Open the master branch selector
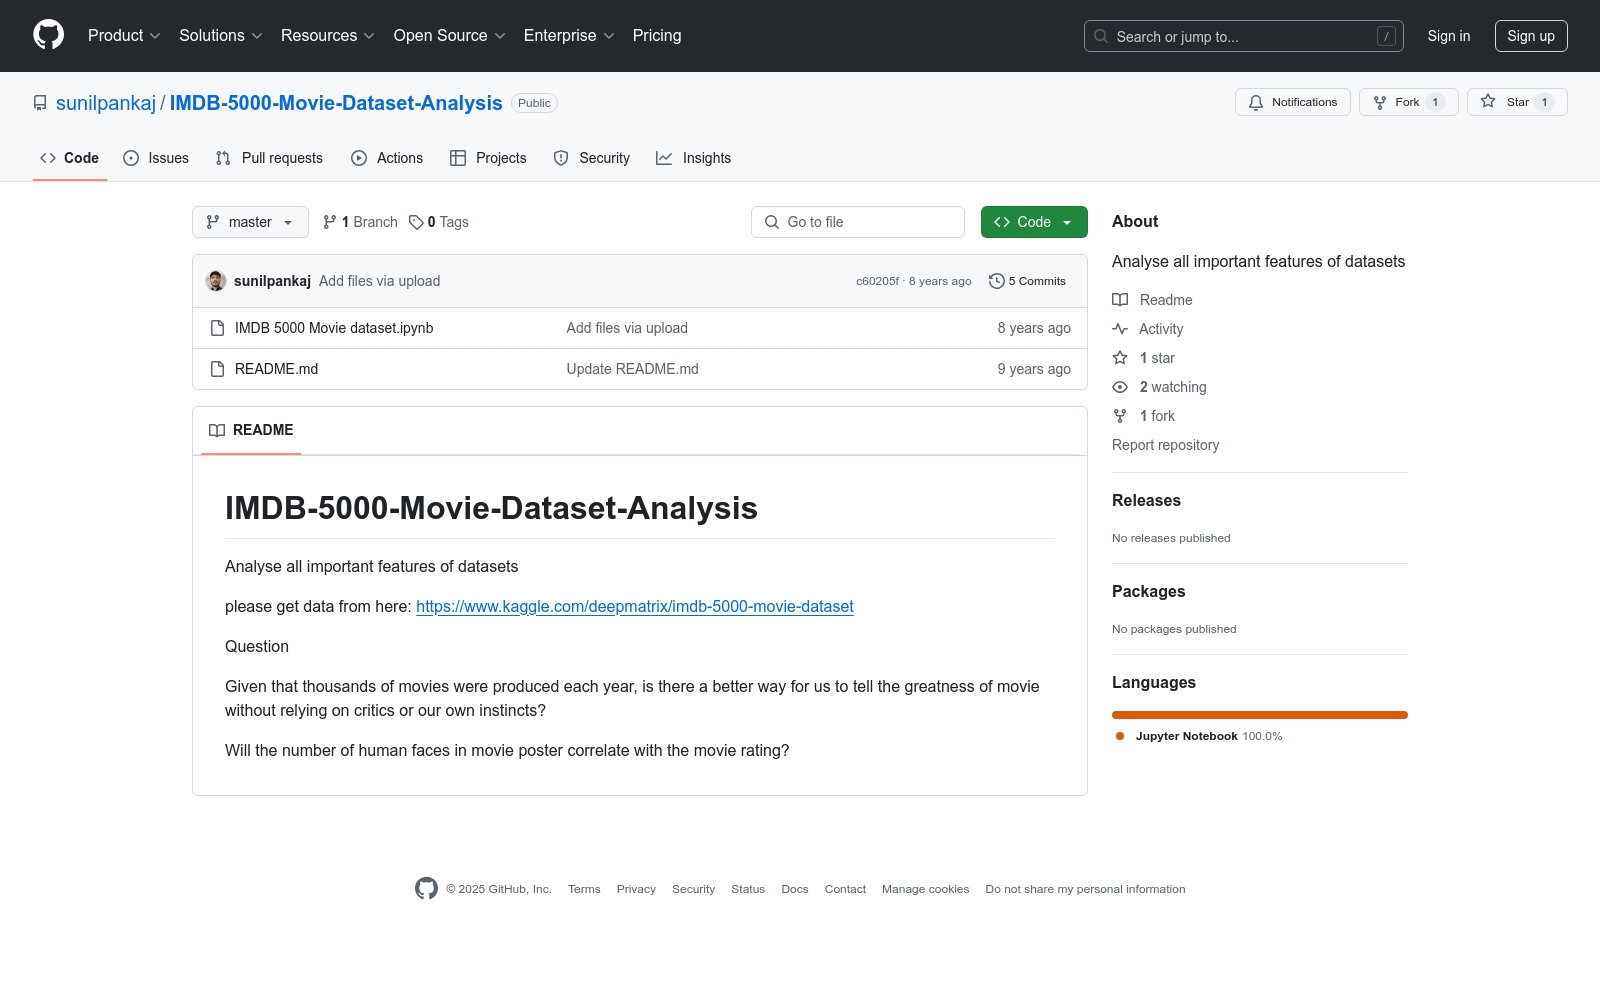1600x1000 pixels. click(x=250, y=222)
